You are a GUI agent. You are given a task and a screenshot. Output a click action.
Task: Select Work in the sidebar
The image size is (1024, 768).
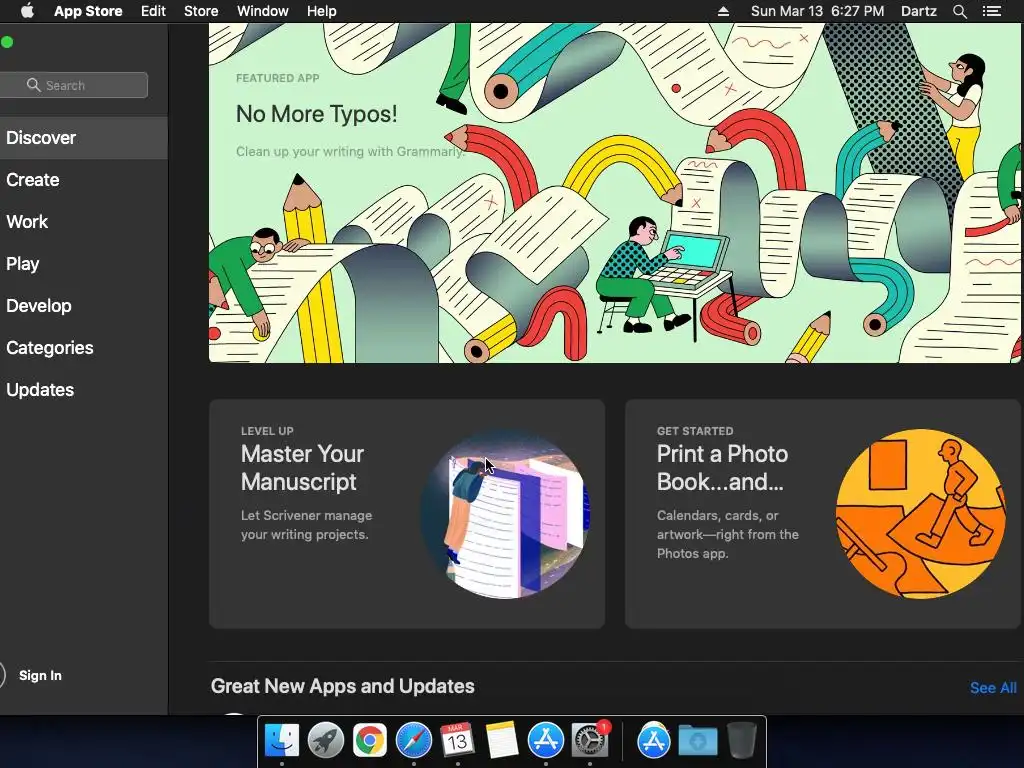click(x=84, y=221)
